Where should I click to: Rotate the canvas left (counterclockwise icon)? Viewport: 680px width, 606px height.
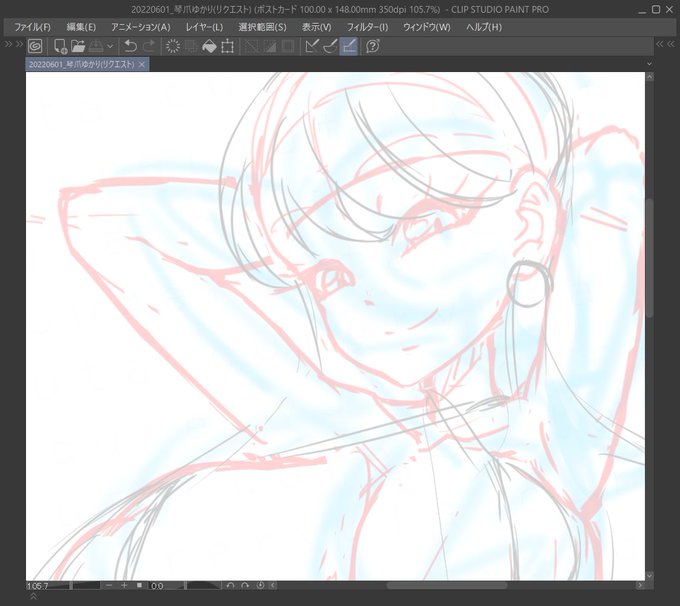pos(230,586)
